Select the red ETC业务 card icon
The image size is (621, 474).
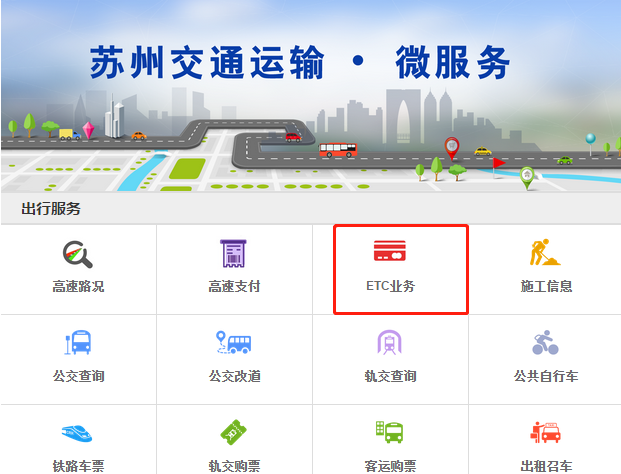[390, 250]
